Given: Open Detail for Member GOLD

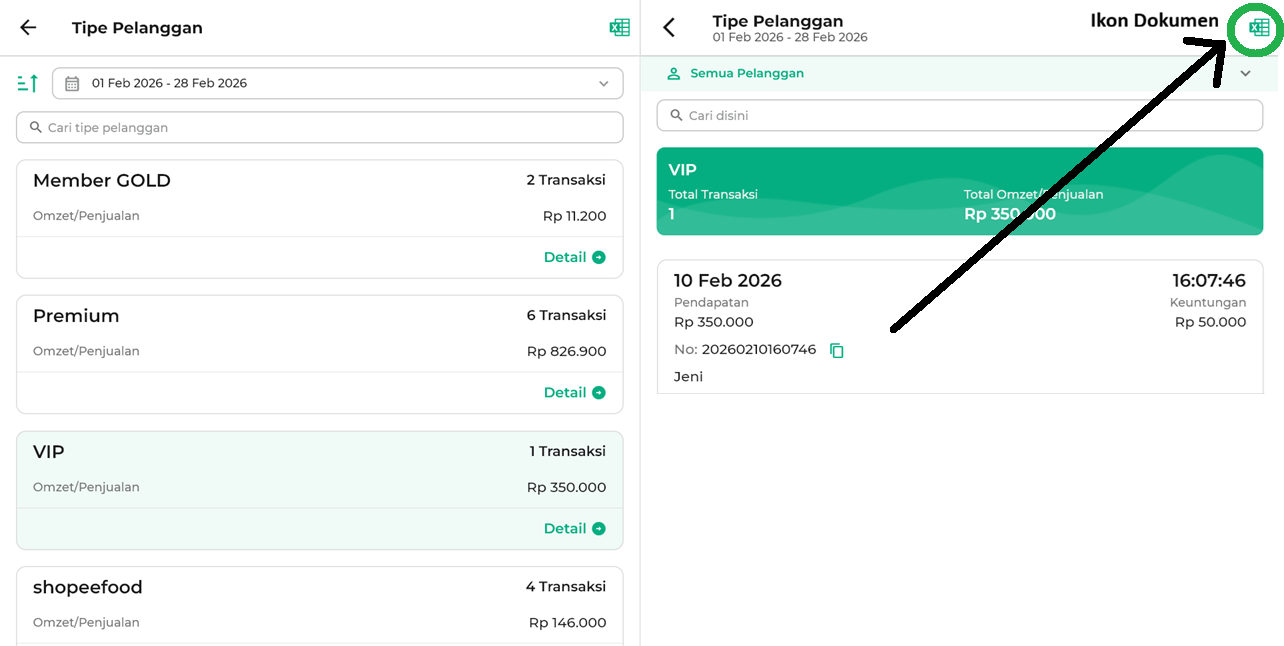Looking at the screenshot, I should click(574, 257).
